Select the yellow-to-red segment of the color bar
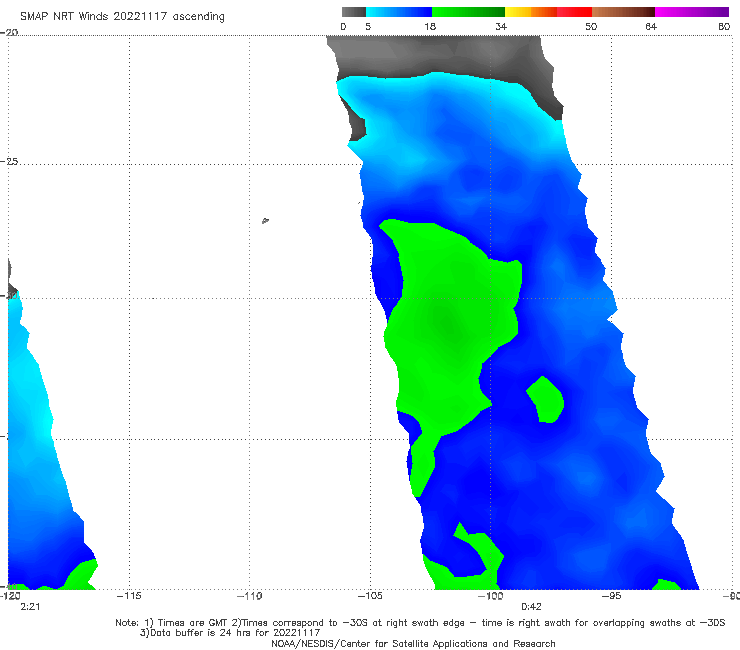Viewport: 740px width, 650px height. point(548,12)
